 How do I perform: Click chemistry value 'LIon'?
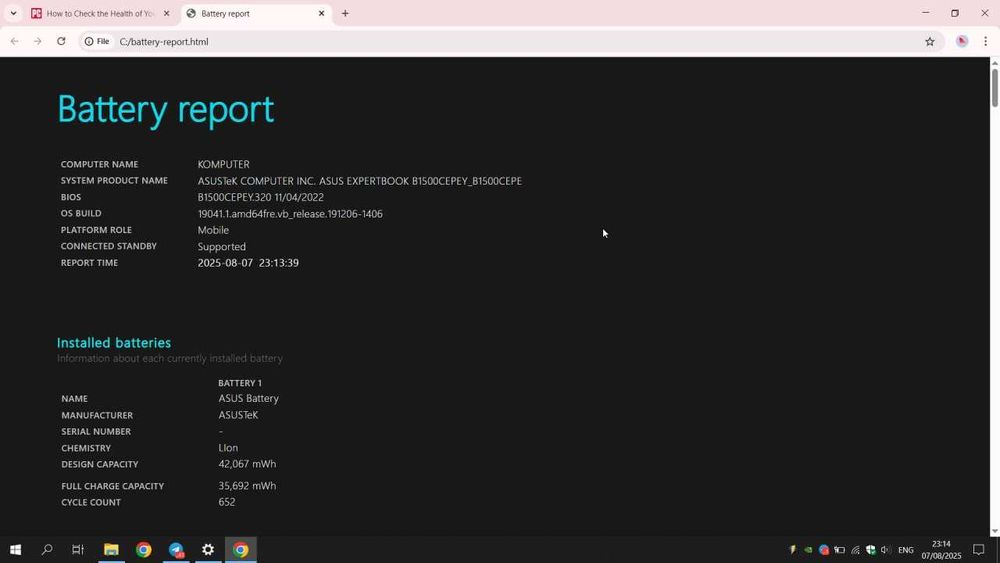pos(228,448)
